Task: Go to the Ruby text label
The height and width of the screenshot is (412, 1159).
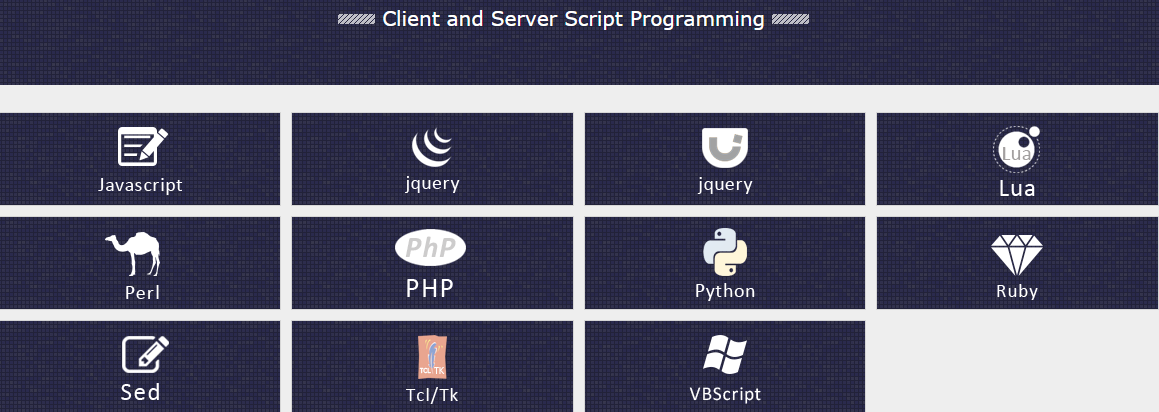Action: pyautogui.click(x=1017, y=291)
